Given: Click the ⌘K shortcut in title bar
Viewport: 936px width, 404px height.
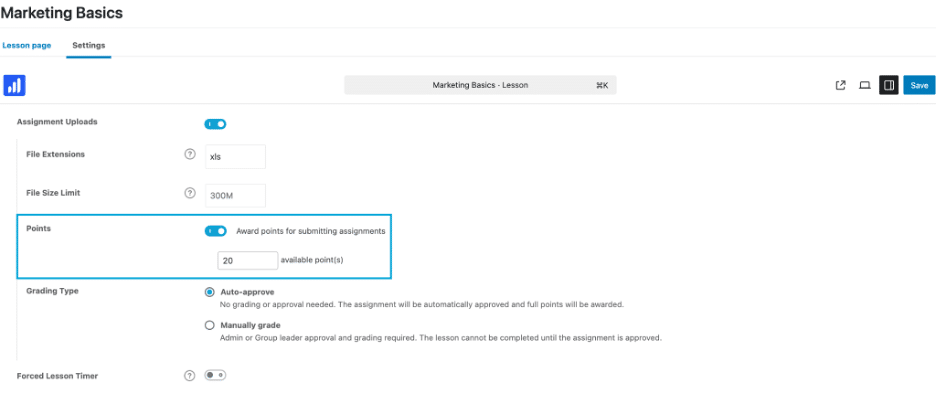Looking at the screenshot, I should (602, 85).
